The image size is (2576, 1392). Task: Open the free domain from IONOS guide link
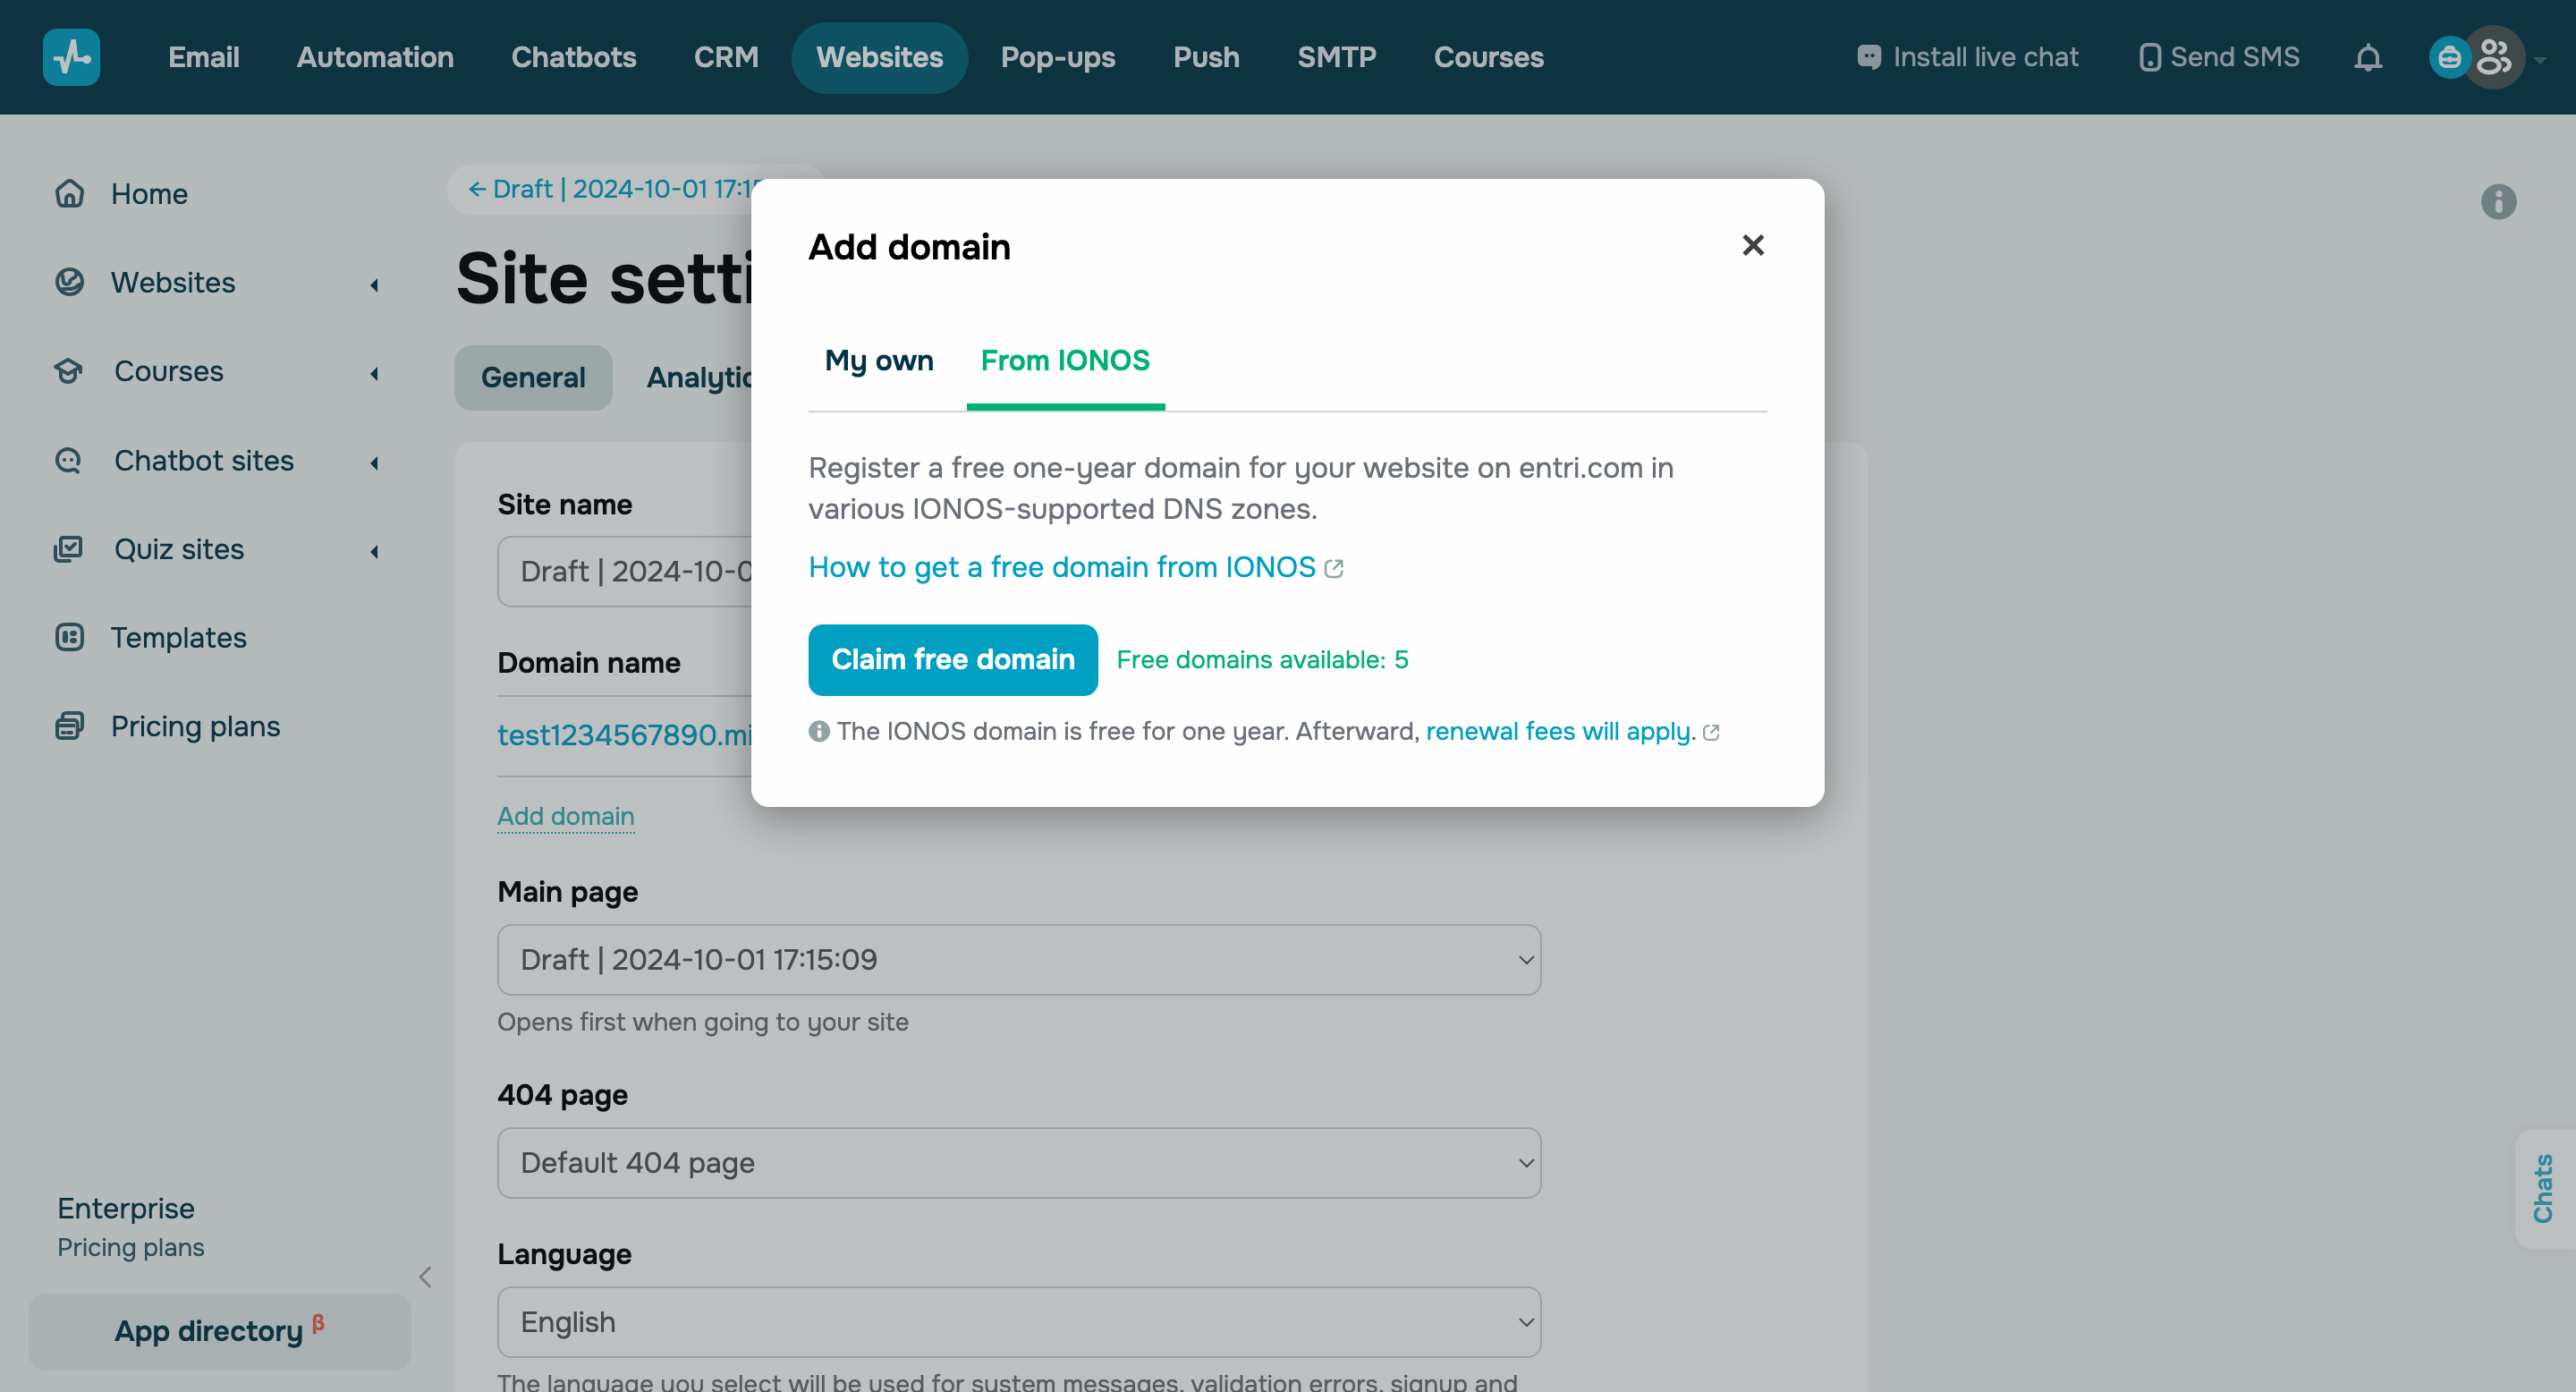(1062, 567)
